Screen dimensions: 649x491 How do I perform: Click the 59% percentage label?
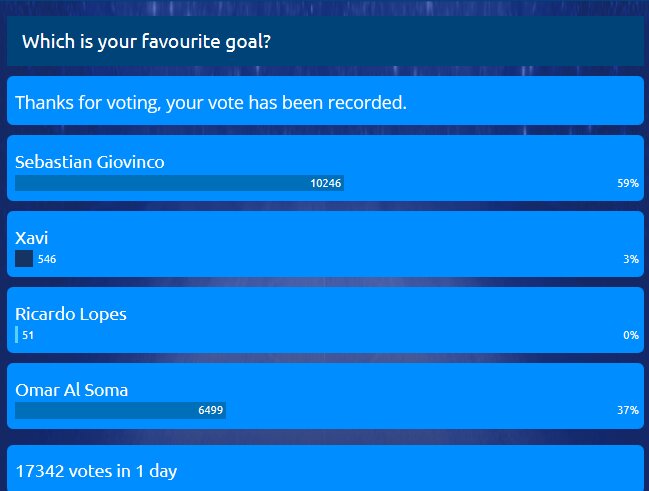(x=628, y=183)
